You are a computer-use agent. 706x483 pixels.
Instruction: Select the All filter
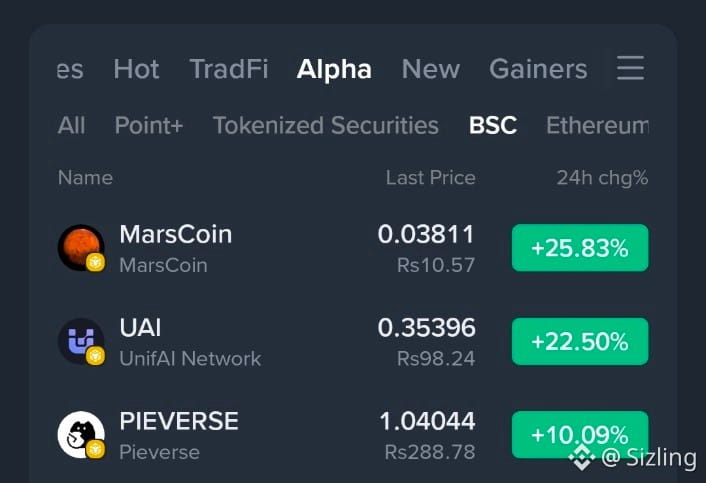[72, 125]
